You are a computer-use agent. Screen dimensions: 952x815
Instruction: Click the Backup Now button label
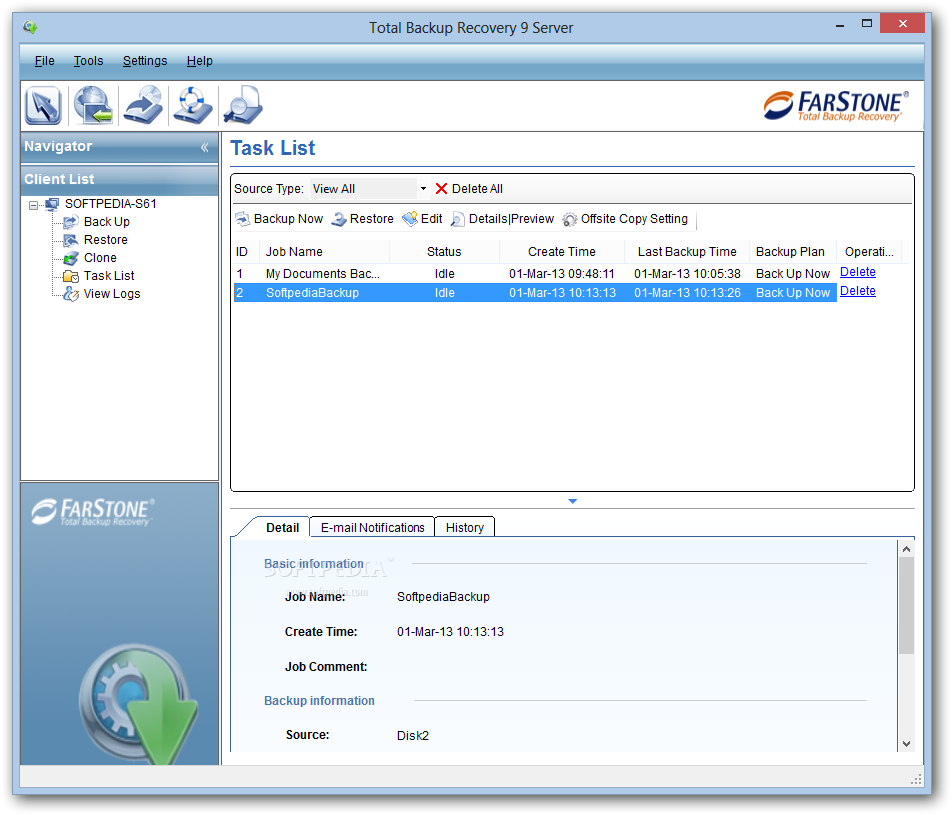pyautogui.click(x=288, y=219)
